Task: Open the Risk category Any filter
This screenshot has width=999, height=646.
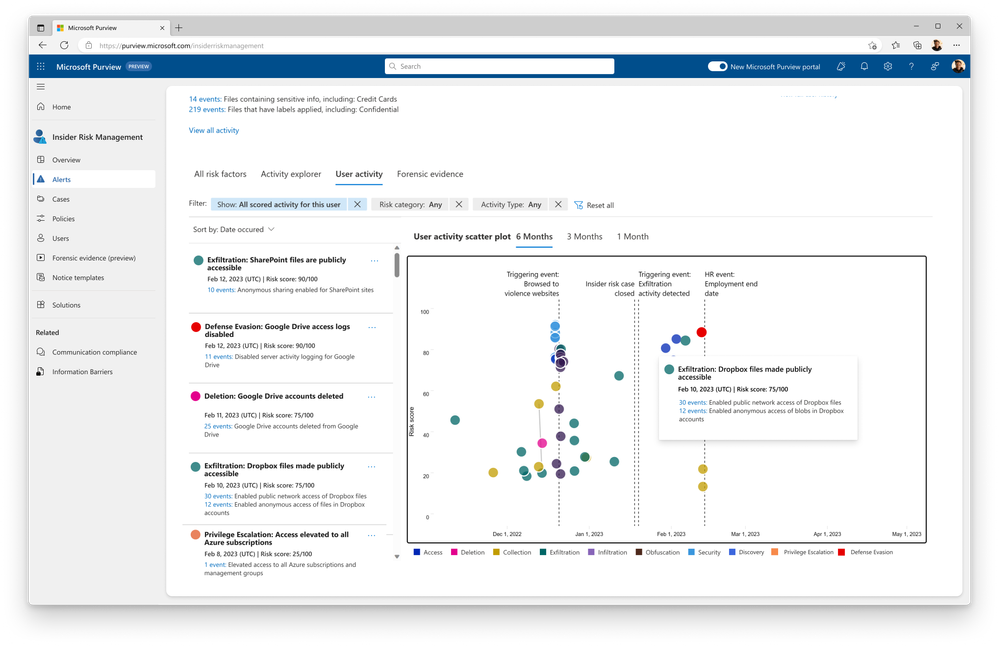Action: 410,205
